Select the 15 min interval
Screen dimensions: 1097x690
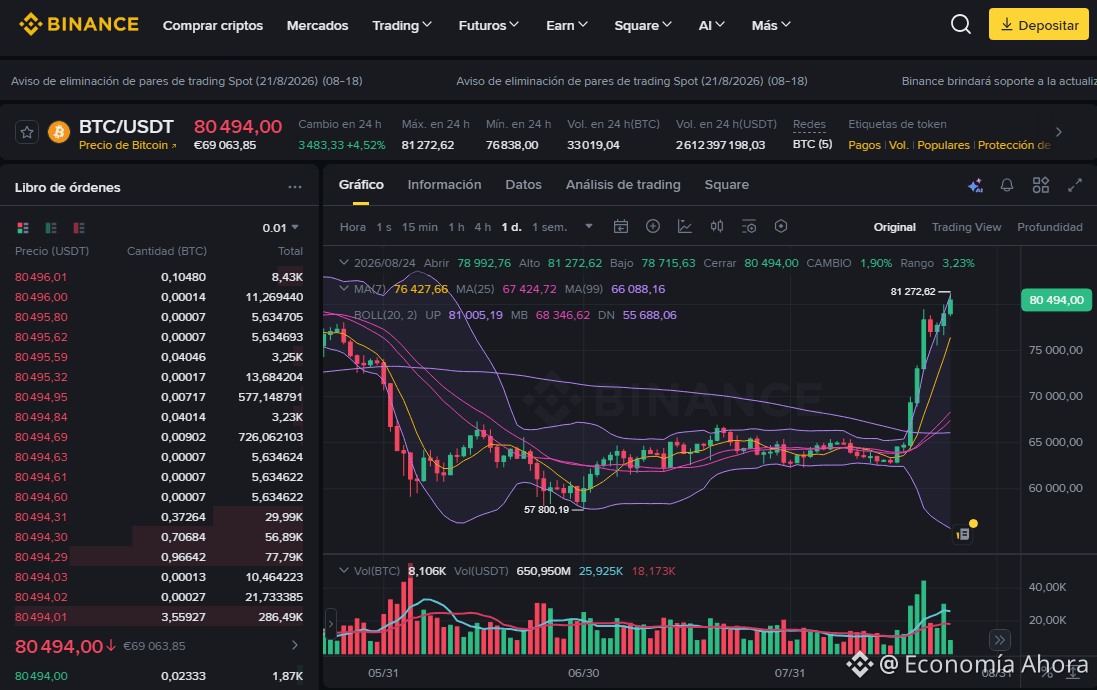coord(420,227)
